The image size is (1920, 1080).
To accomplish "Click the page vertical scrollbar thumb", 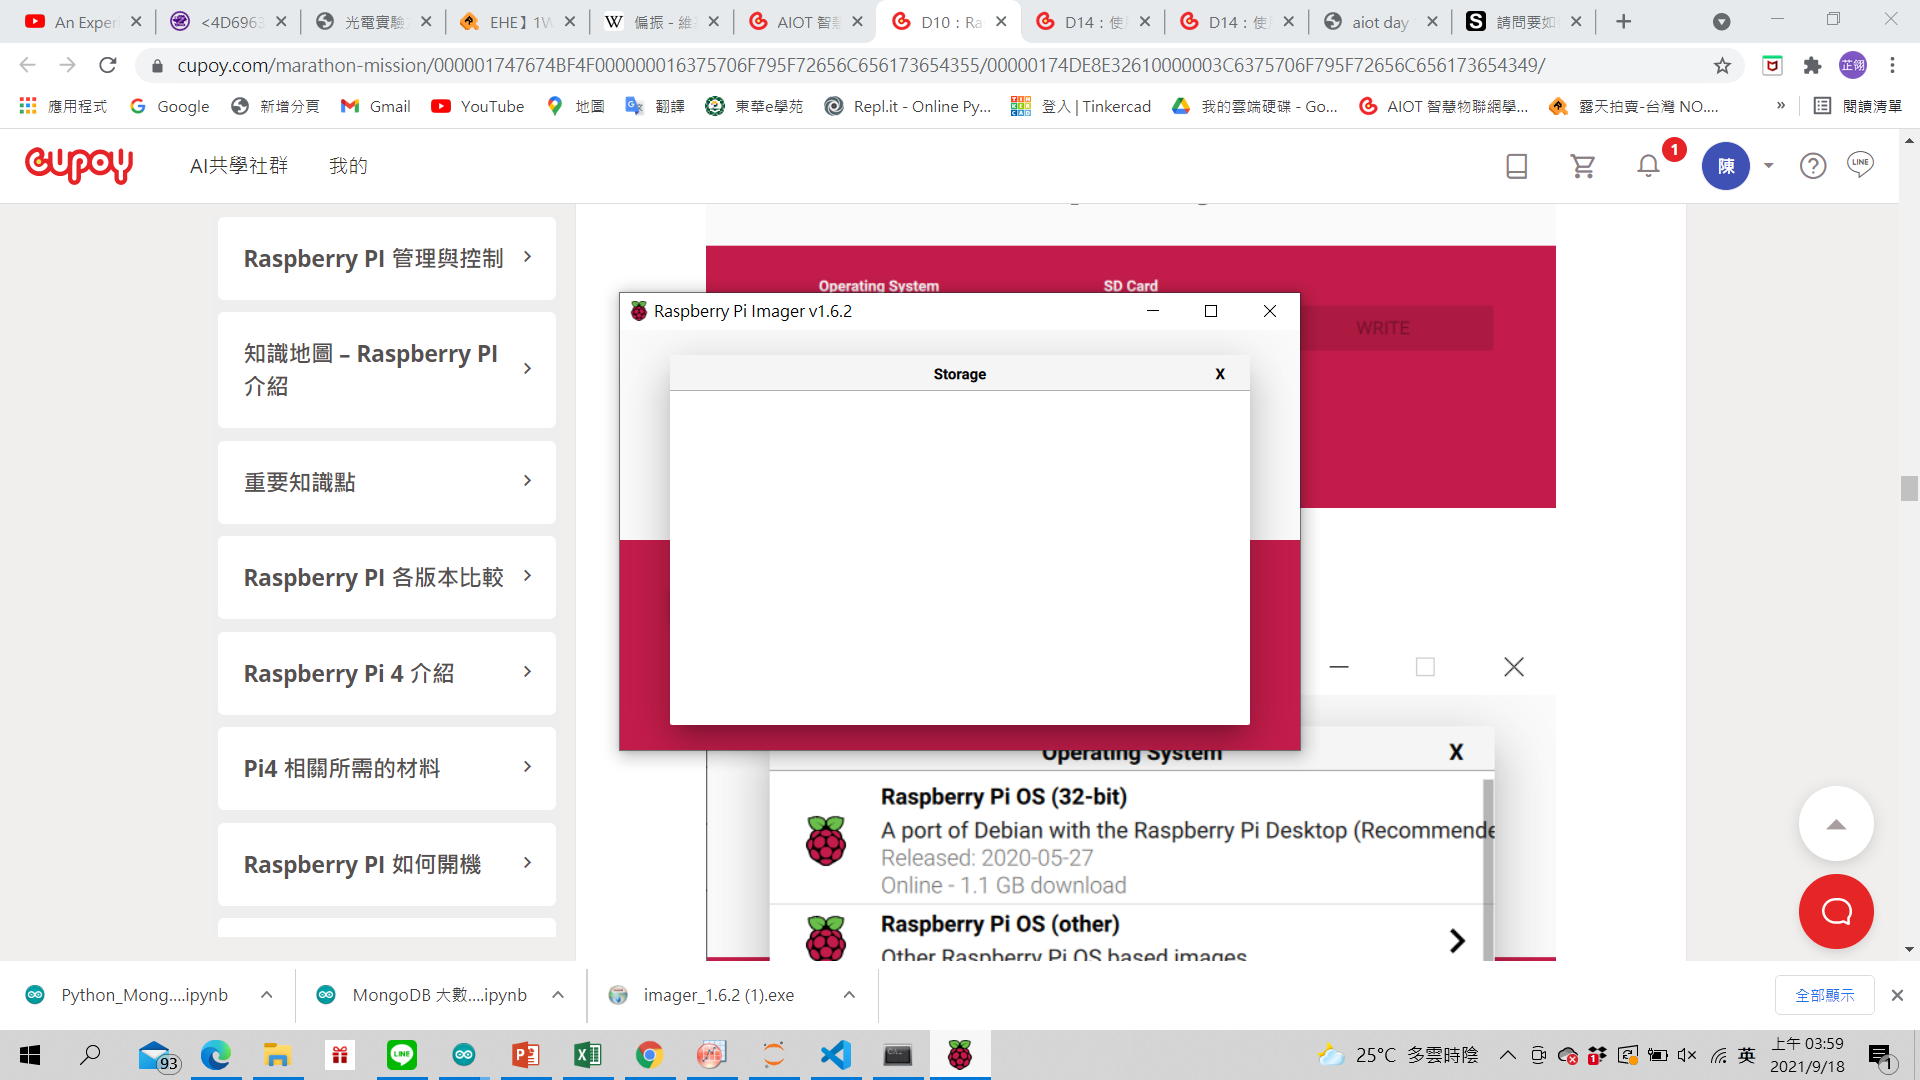I will [1909, 488].
